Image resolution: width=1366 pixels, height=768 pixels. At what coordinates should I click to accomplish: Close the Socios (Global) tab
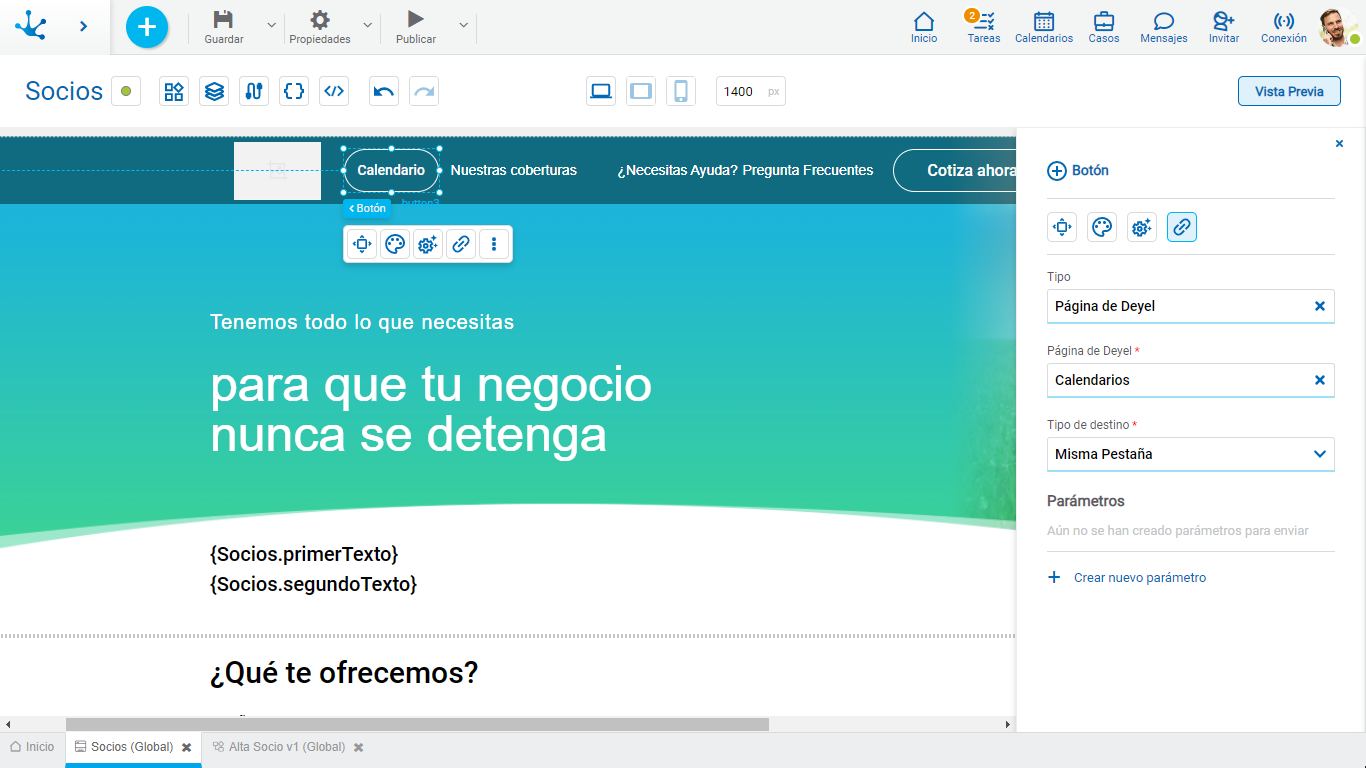[187, 748]
